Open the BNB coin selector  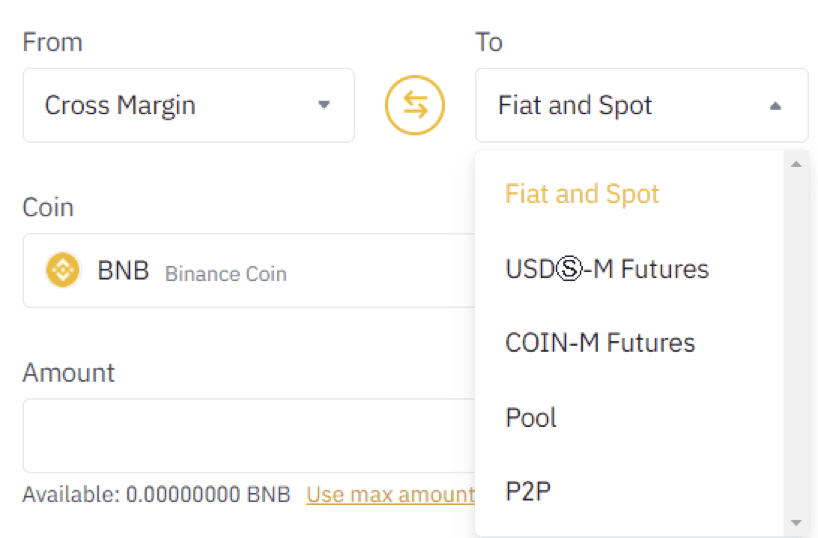[x=249, y=270]
